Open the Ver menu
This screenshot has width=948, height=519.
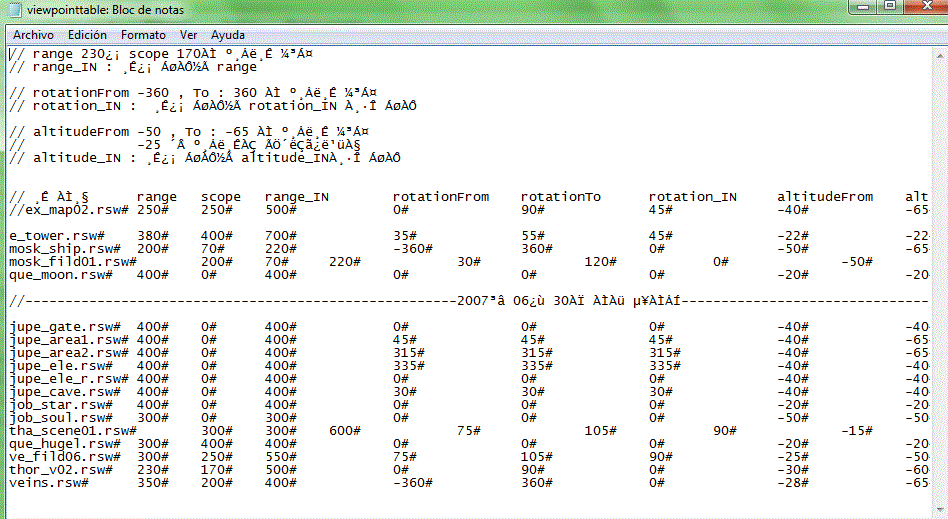coord(188,34)
